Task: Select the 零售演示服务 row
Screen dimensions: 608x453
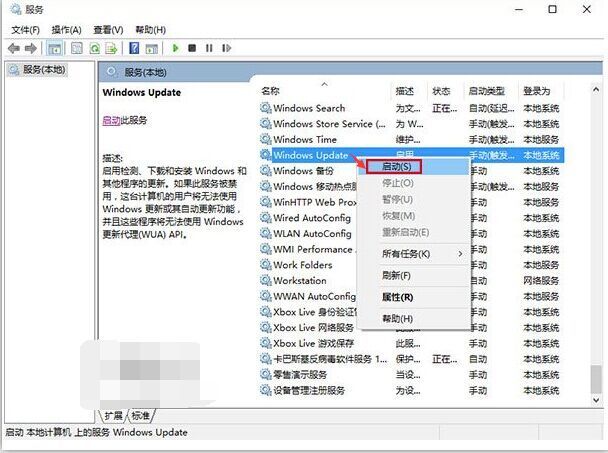Action: tap(411, 375)
